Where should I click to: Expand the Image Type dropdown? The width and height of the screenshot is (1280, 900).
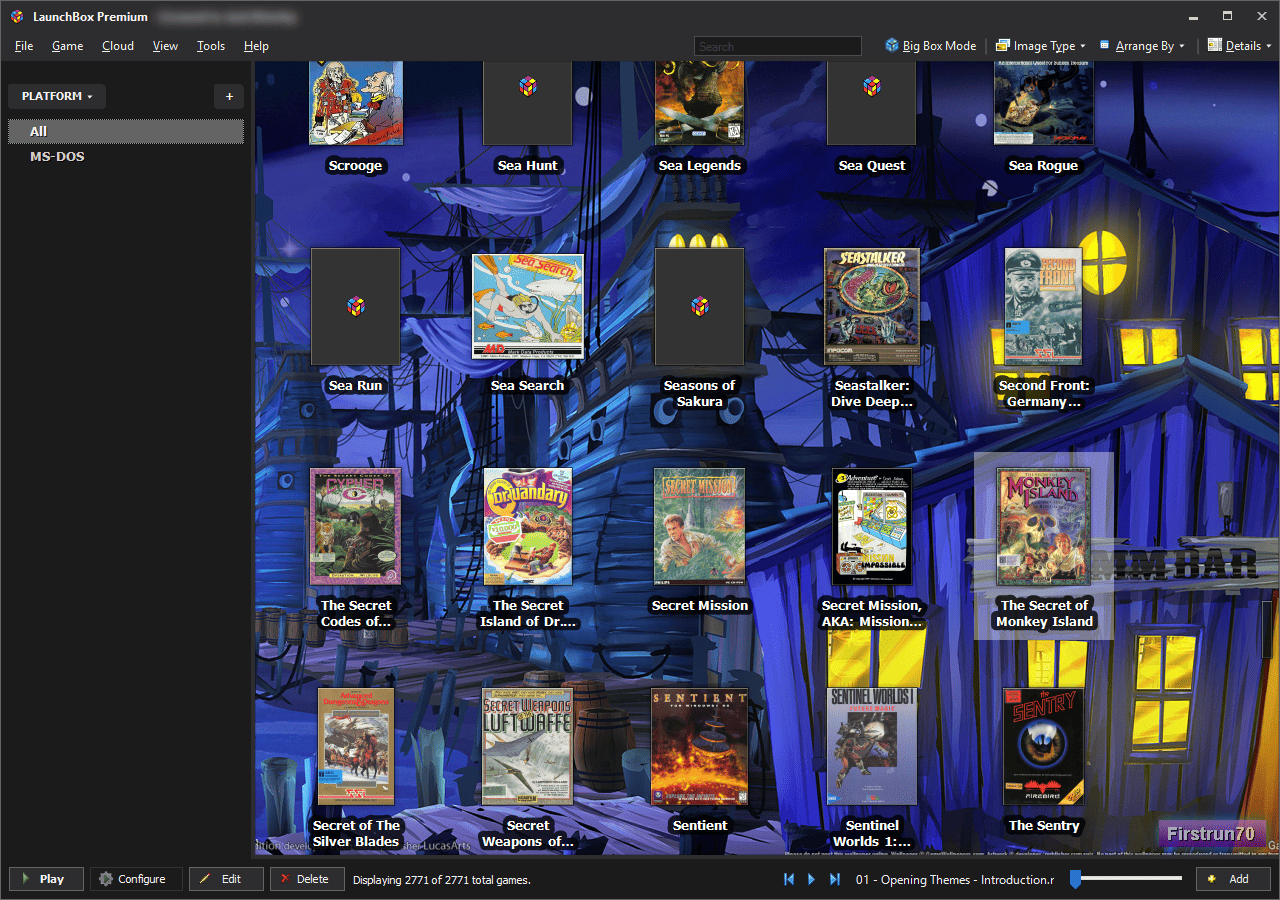(1040, 46)
